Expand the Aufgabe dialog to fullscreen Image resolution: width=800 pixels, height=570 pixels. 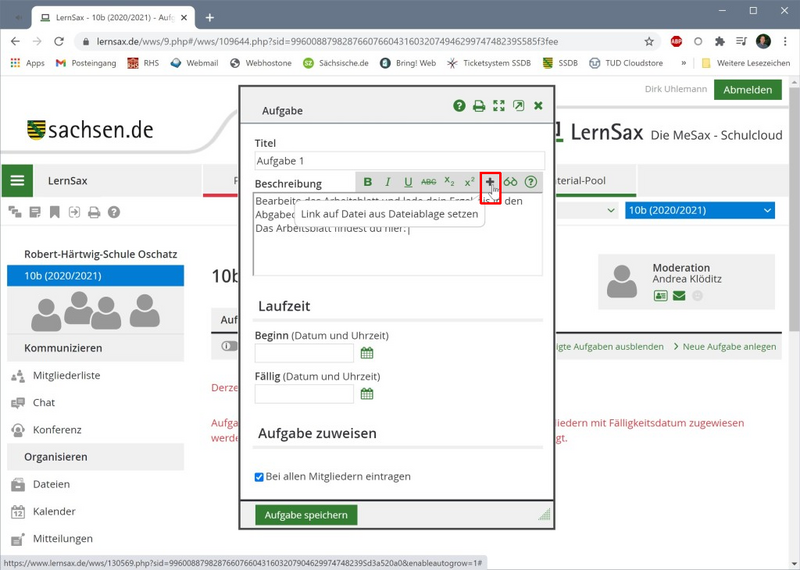coord(499,106)
